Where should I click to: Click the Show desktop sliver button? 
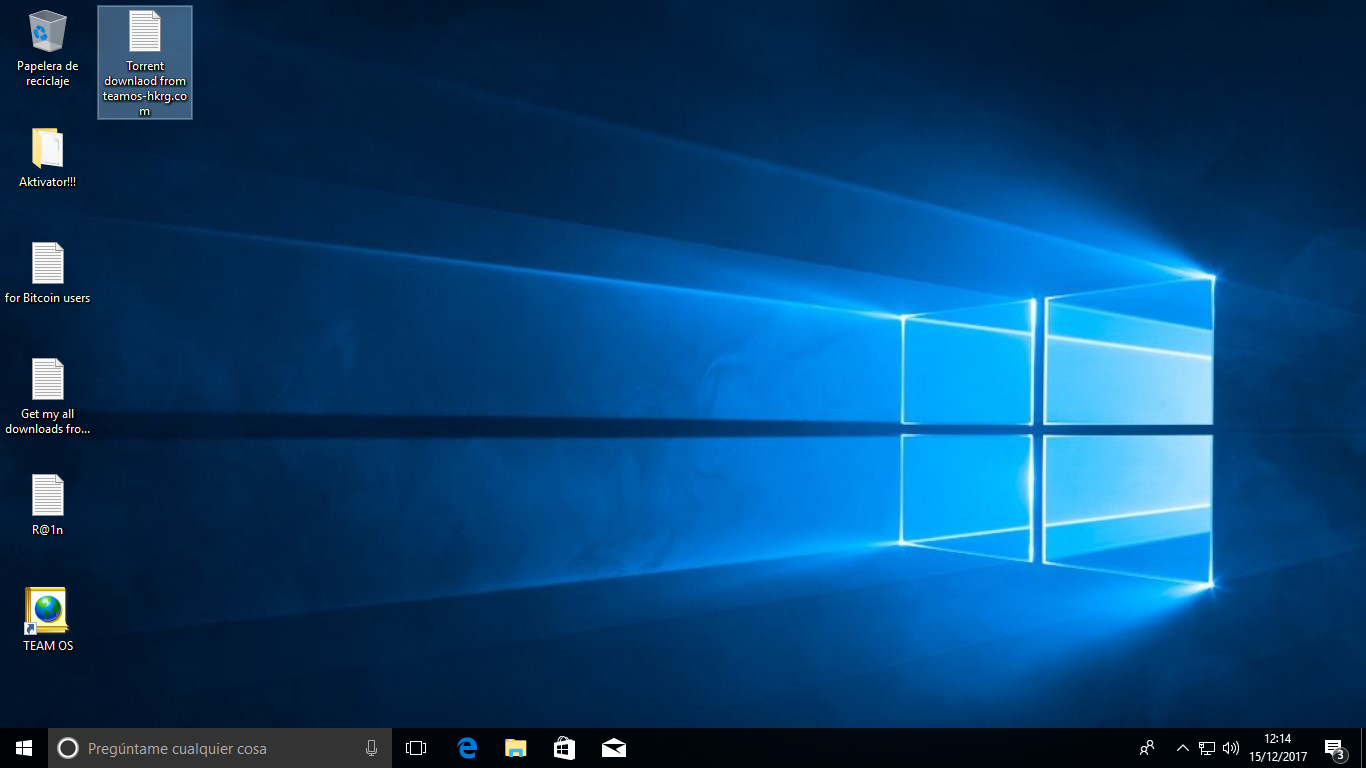1363,748
